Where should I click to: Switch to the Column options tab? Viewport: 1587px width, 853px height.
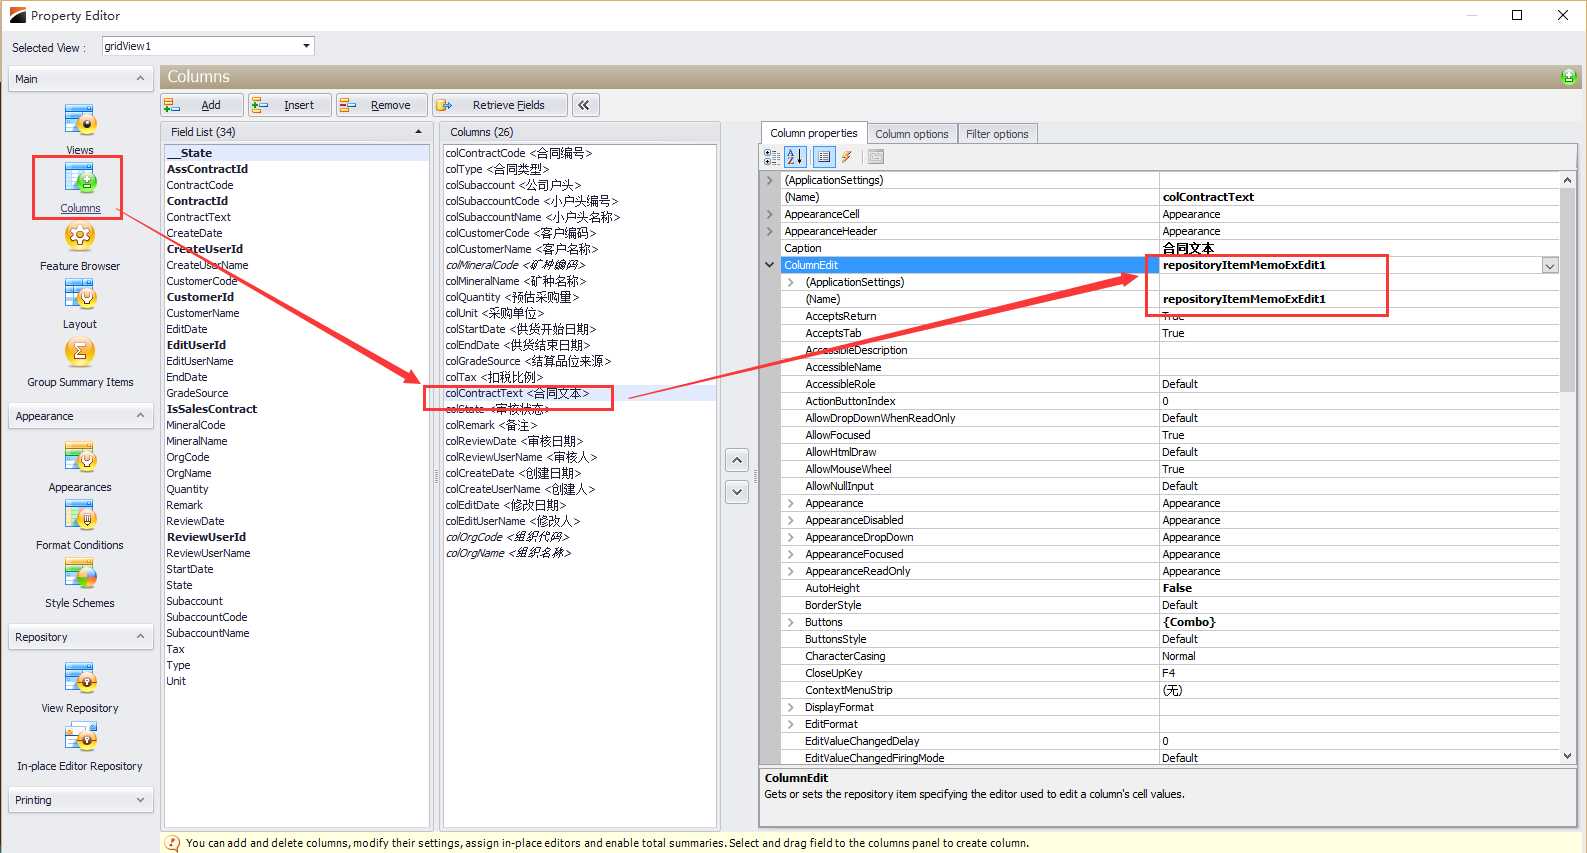(911, 134)
